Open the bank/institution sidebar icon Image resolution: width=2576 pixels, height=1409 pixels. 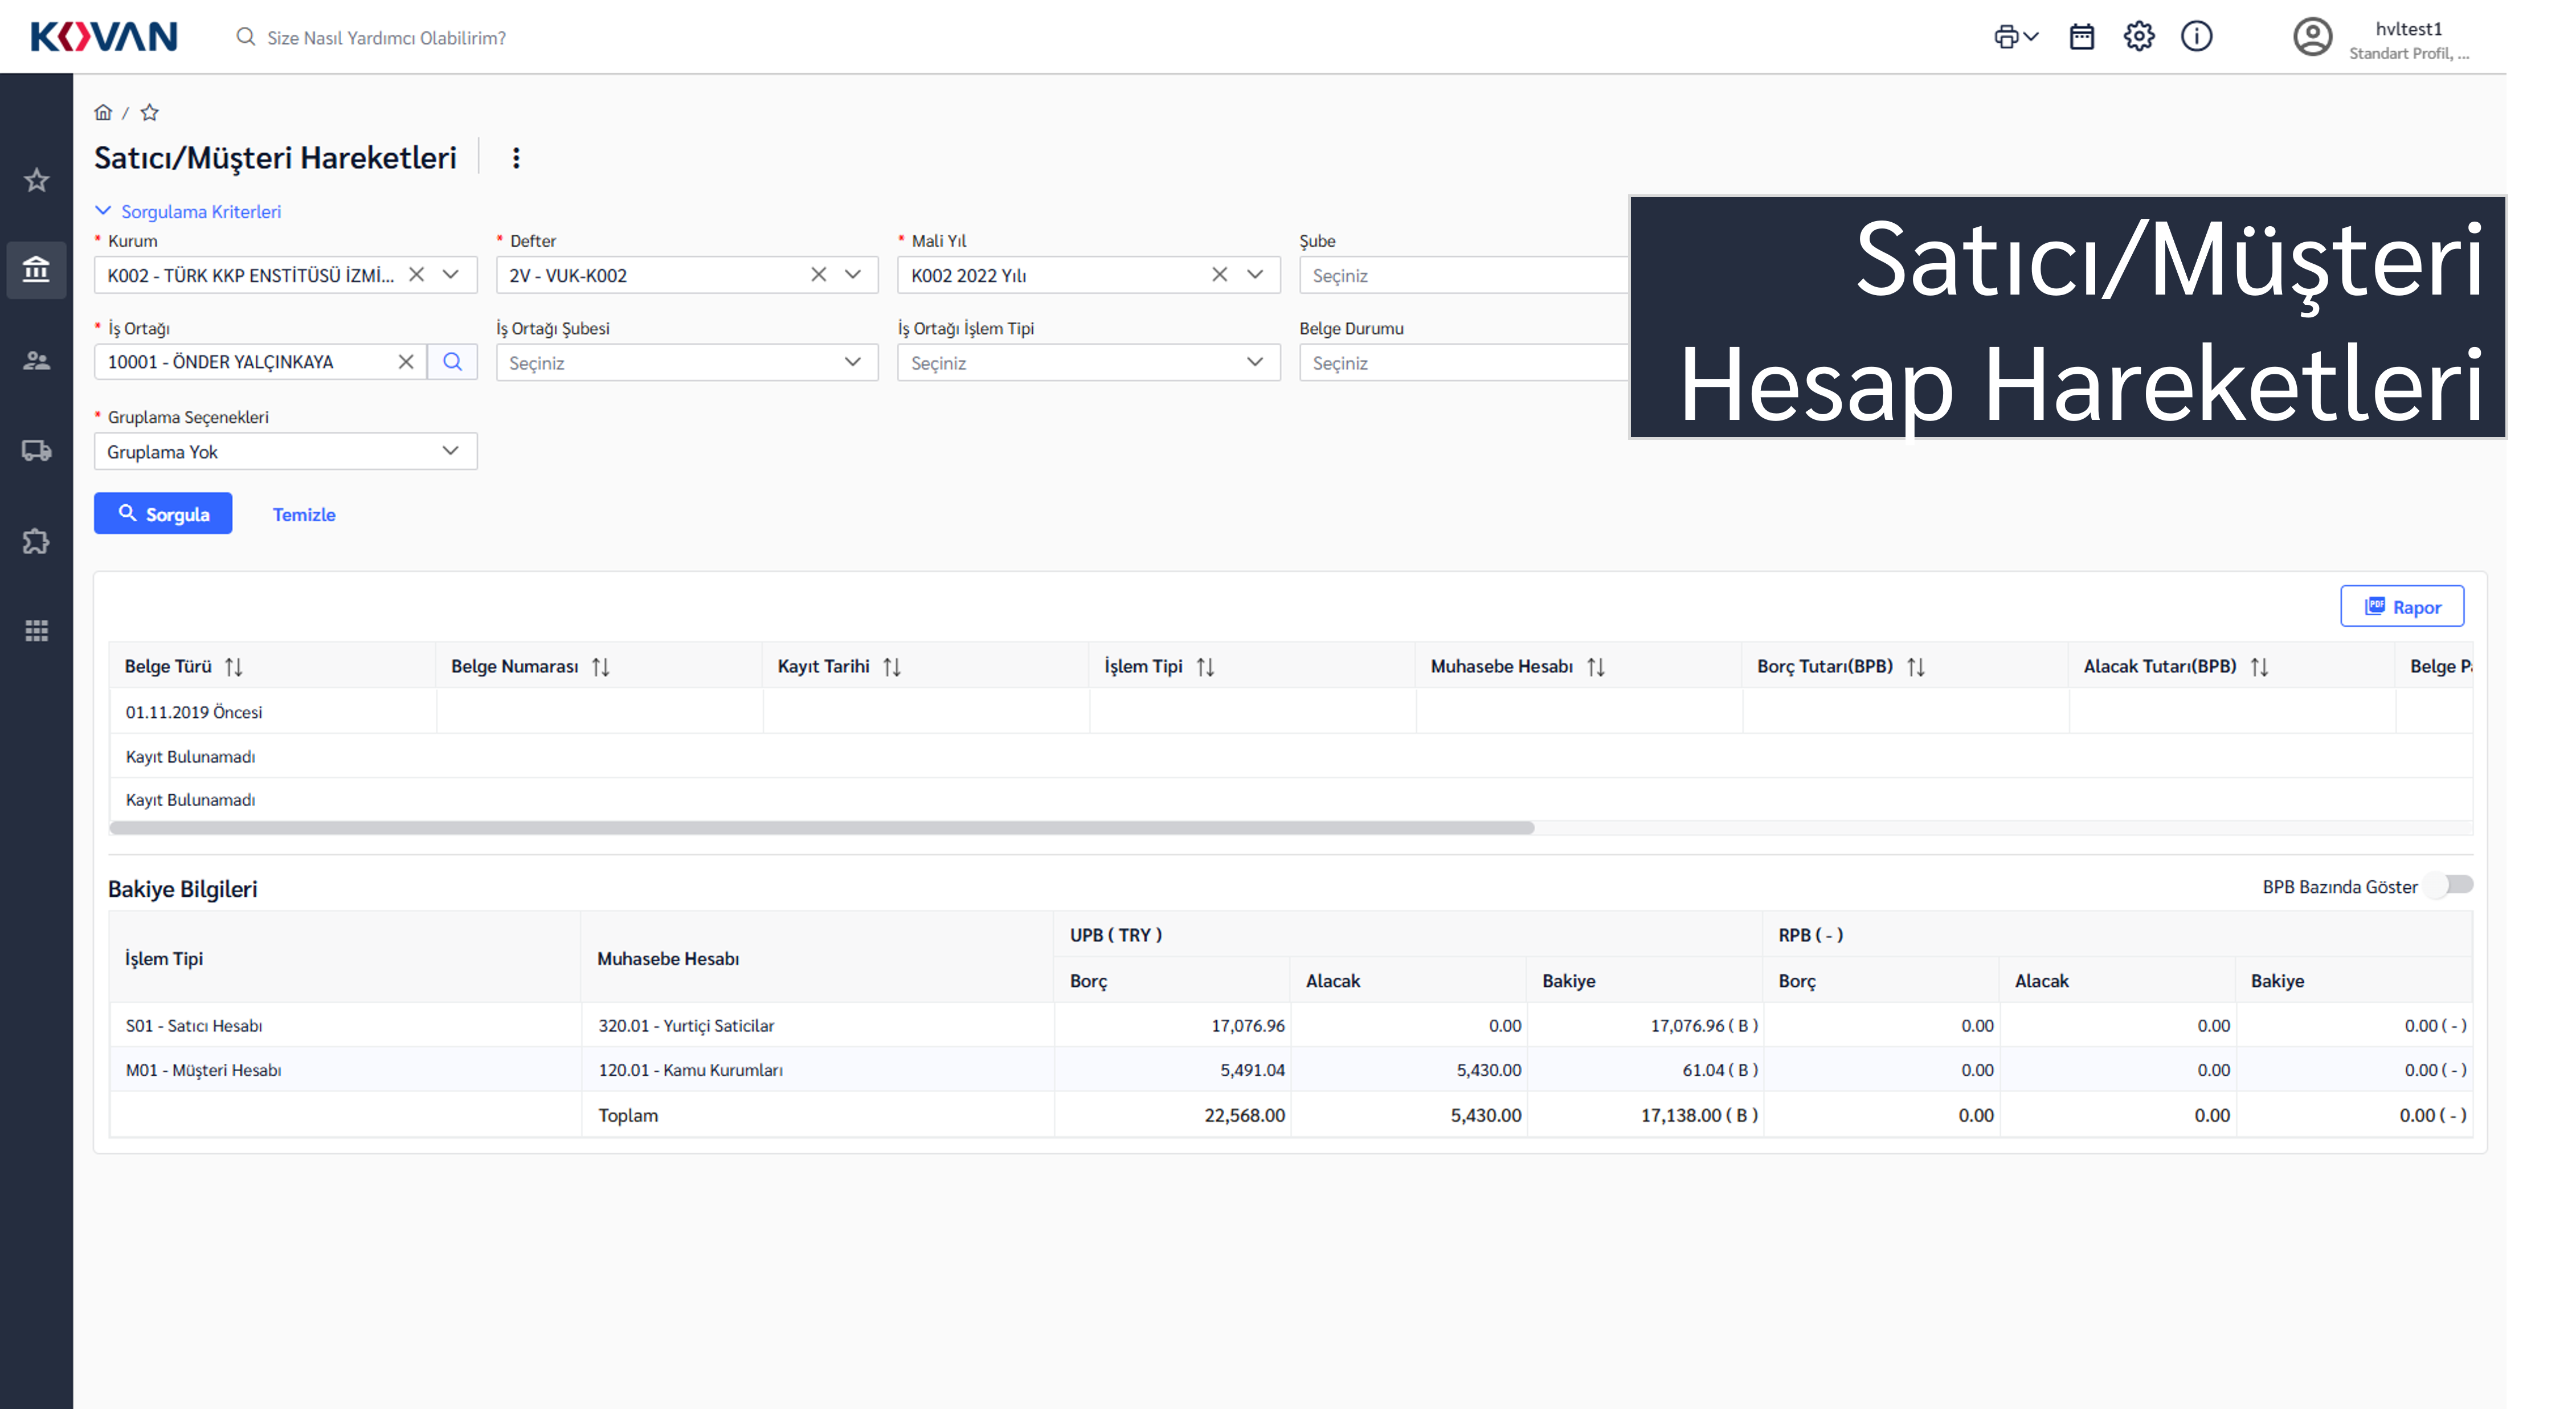pos(36,269)
